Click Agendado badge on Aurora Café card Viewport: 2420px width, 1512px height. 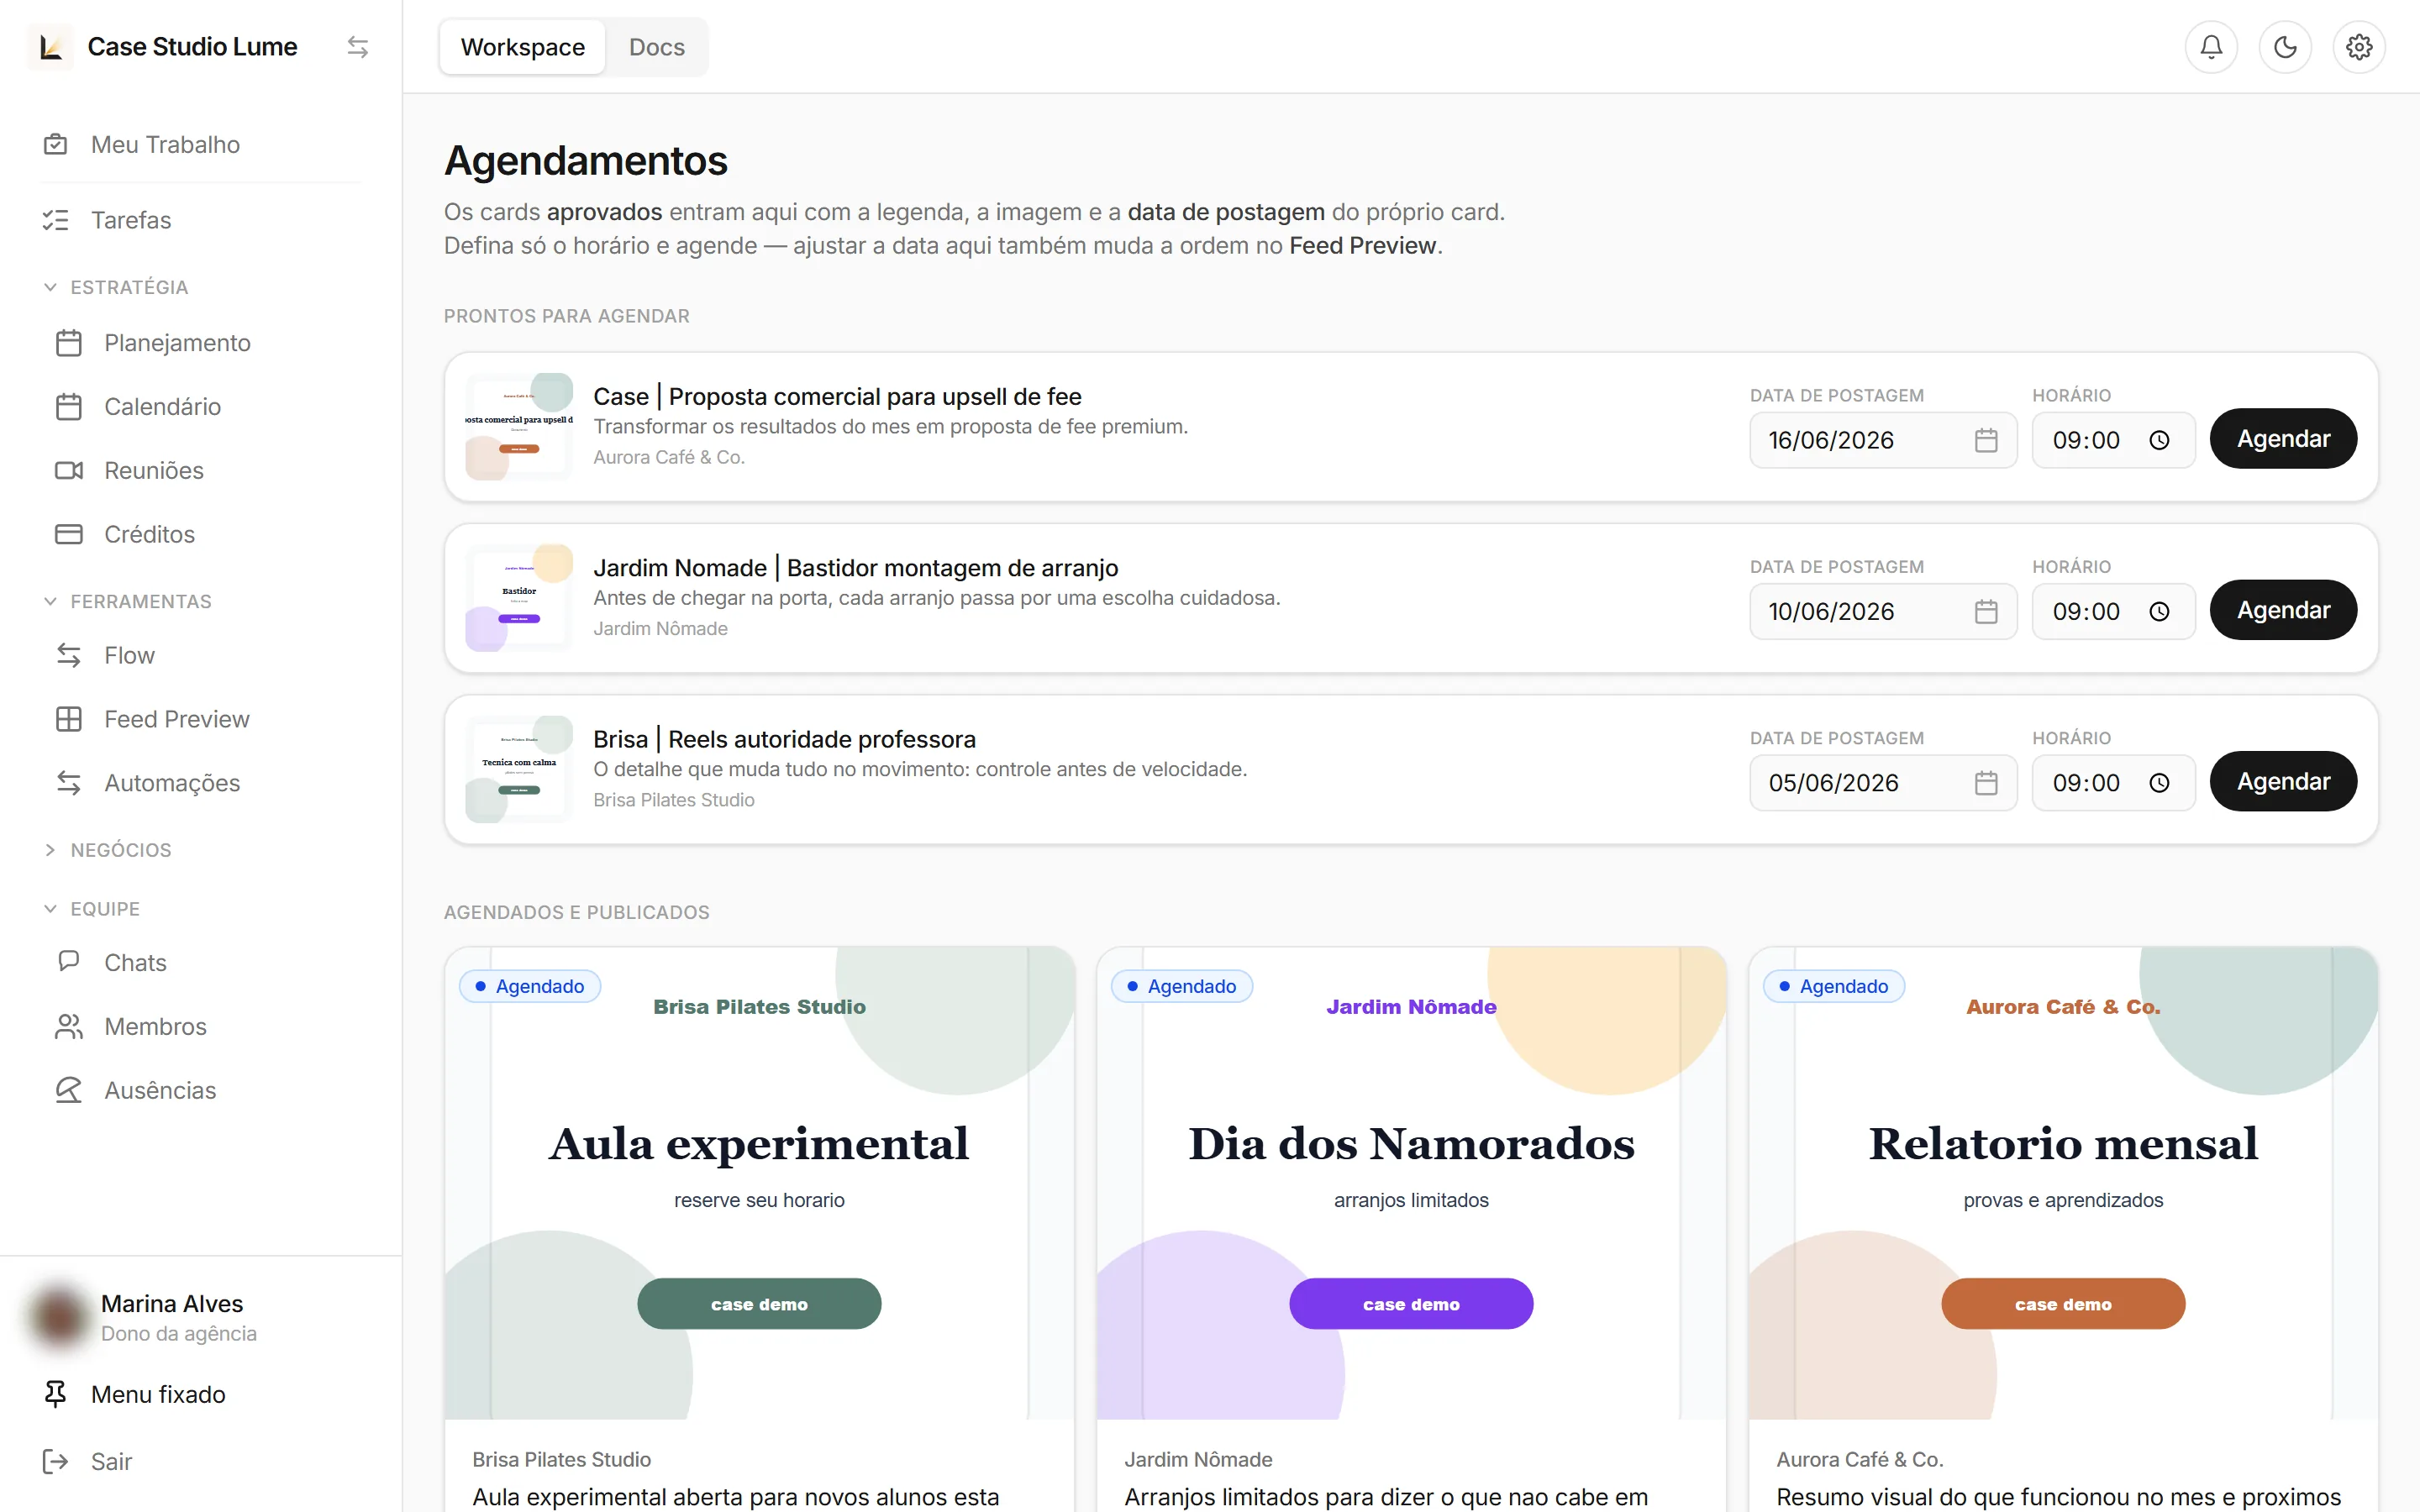click(1834, 986)
